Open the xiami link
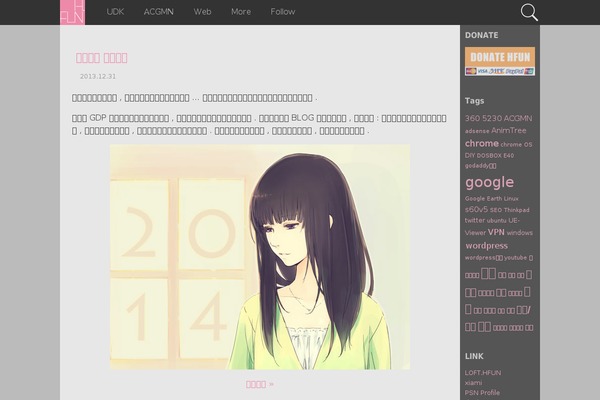 [473, 383]
